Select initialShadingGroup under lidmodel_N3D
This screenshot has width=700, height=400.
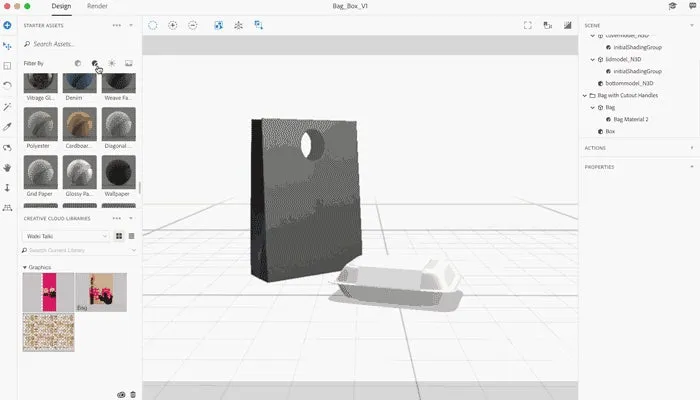click(637, 71)
